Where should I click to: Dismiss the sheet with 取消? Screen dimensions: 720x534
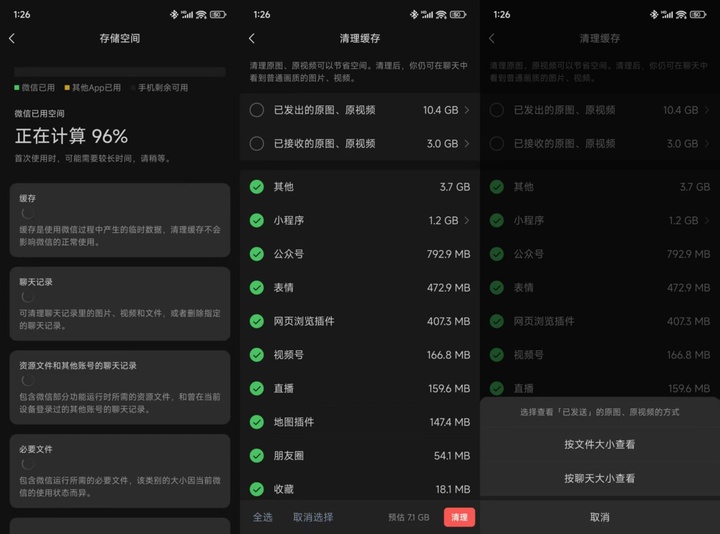tap(600, 517)
